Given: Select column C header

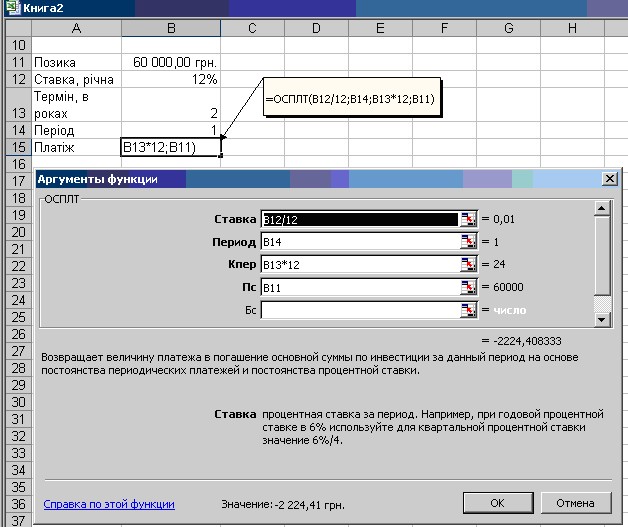Looking at the screenshot, I should tap(252, 28).
